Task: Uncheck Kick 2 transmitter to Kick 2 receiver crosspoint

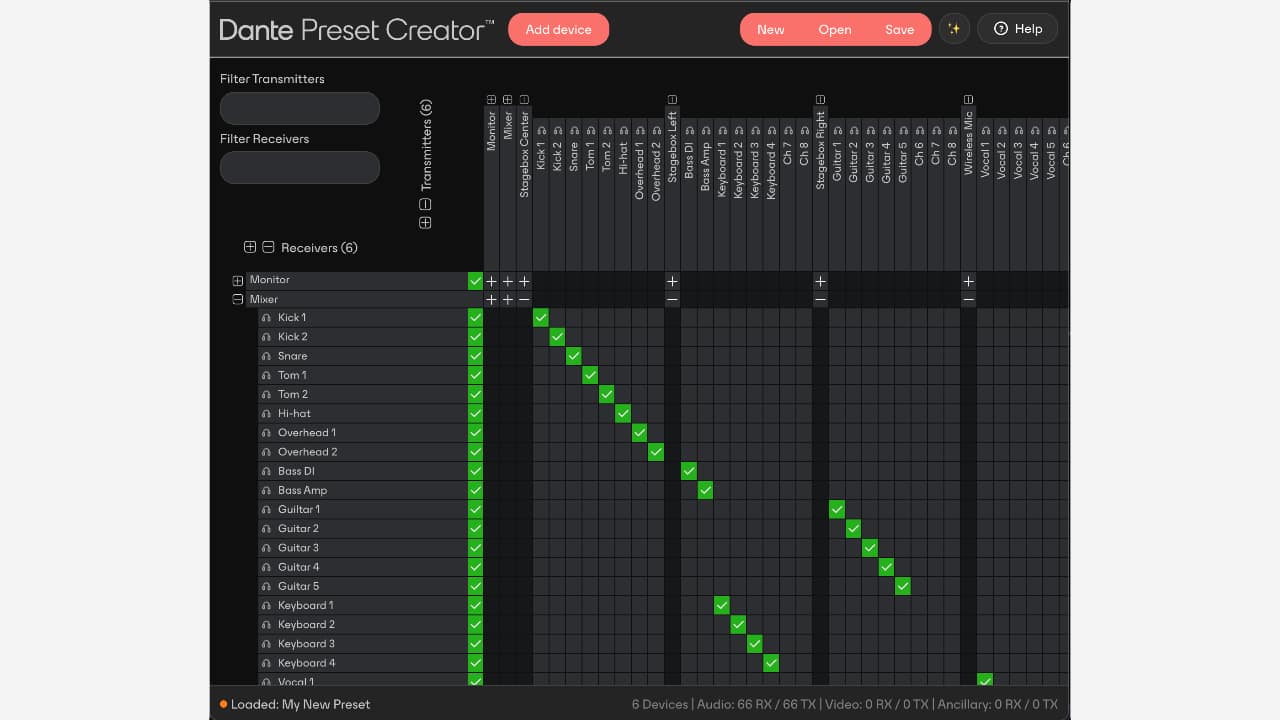Action: tap(557, 337)
